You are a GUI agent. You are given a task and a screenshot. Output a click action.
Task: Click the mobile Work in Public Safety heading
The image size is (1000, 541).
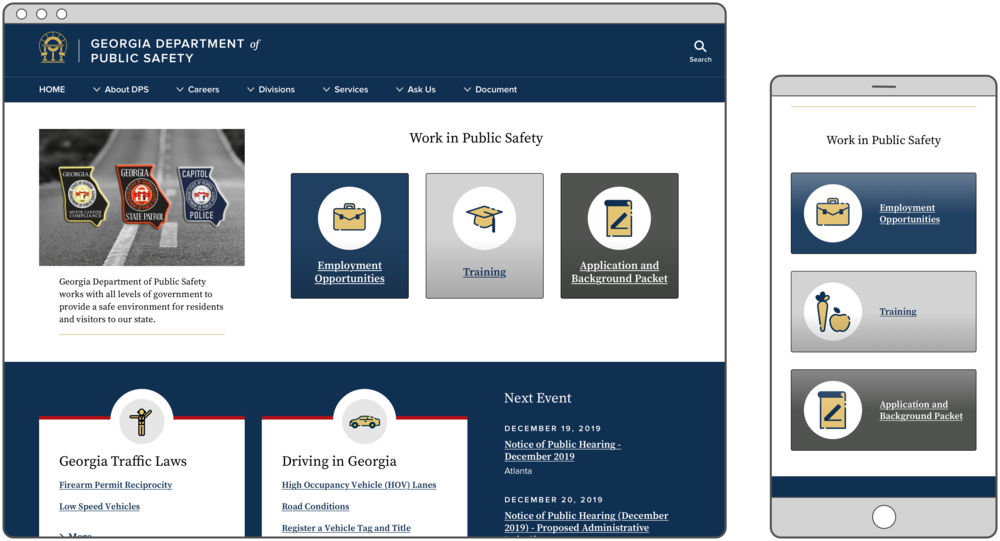coord(883,140)
